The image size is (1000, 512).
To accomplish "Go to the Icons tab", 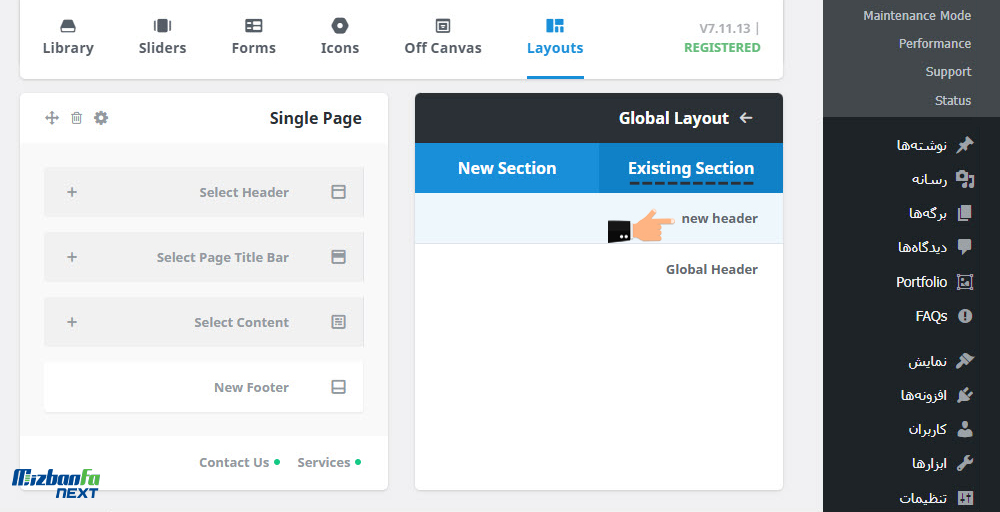I will point(340,38).
